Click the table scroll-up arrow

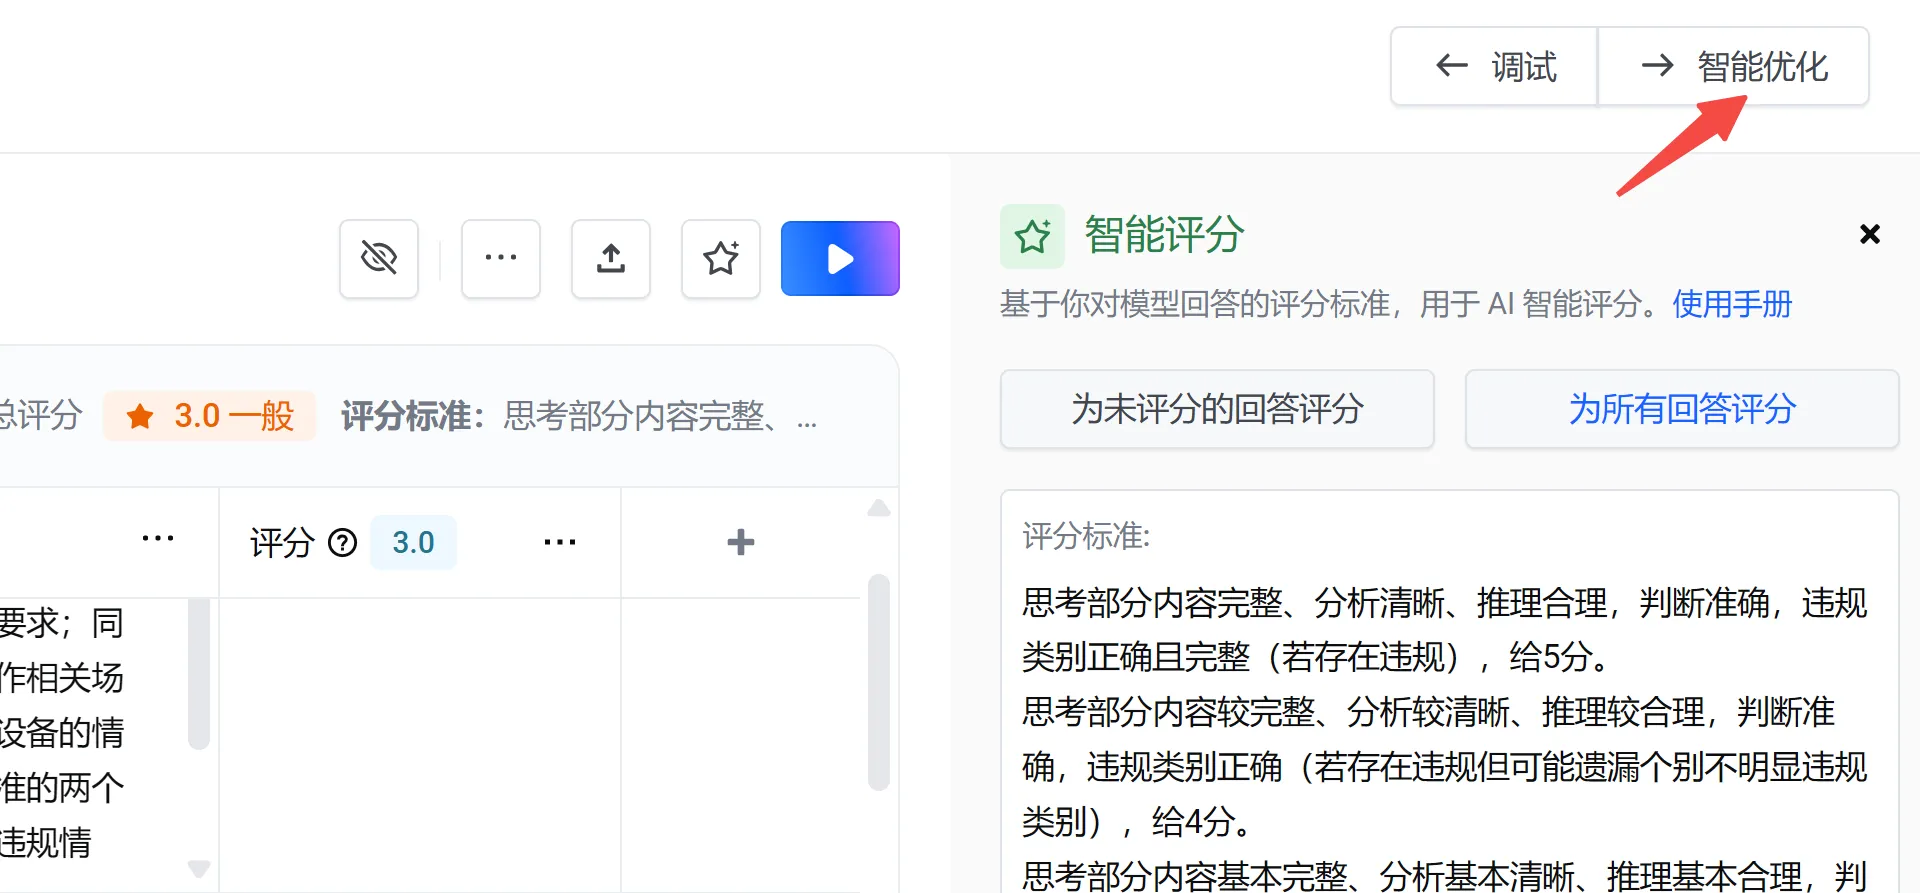click(879, 509)
